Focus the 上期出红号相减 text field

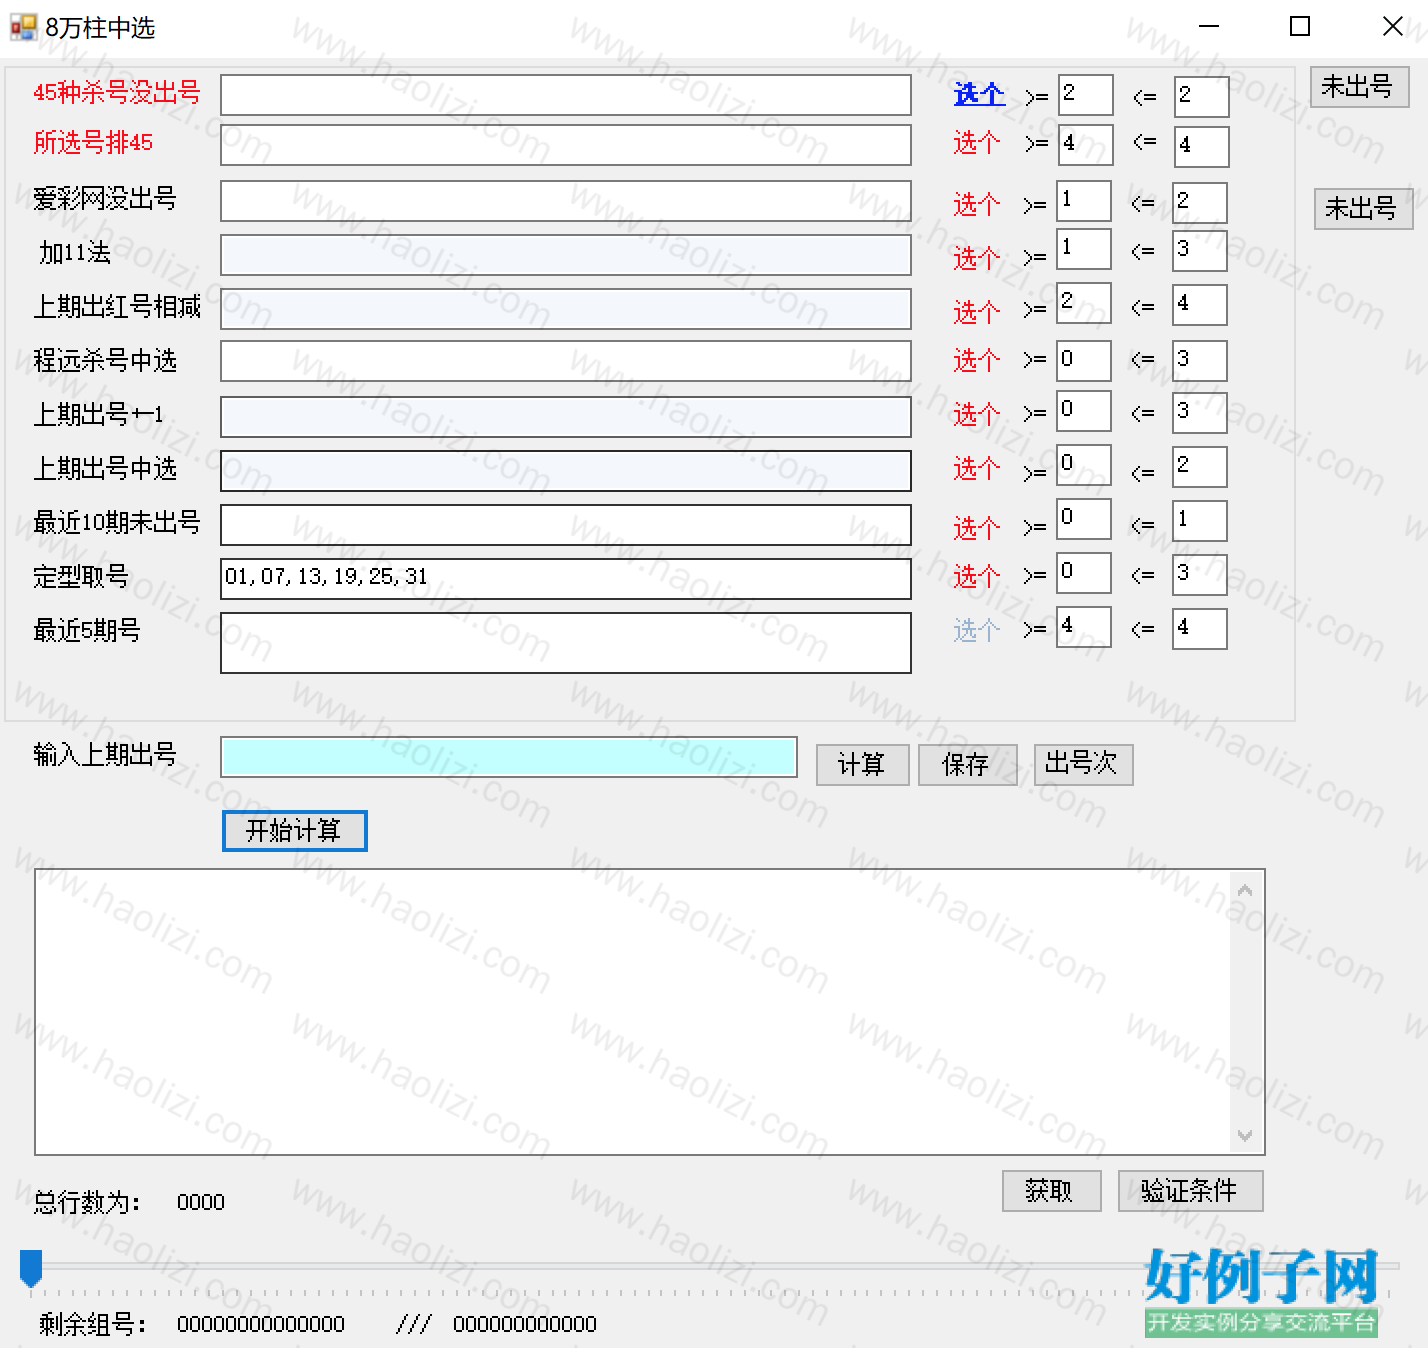click(x=566, y=309)
